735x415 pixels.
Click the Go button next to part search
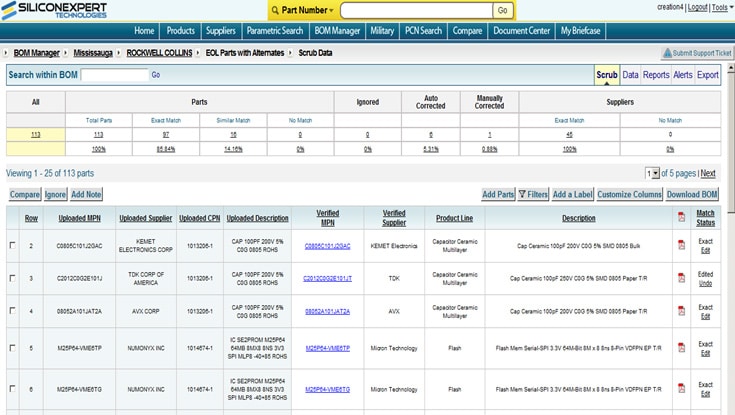pos(502,10)
